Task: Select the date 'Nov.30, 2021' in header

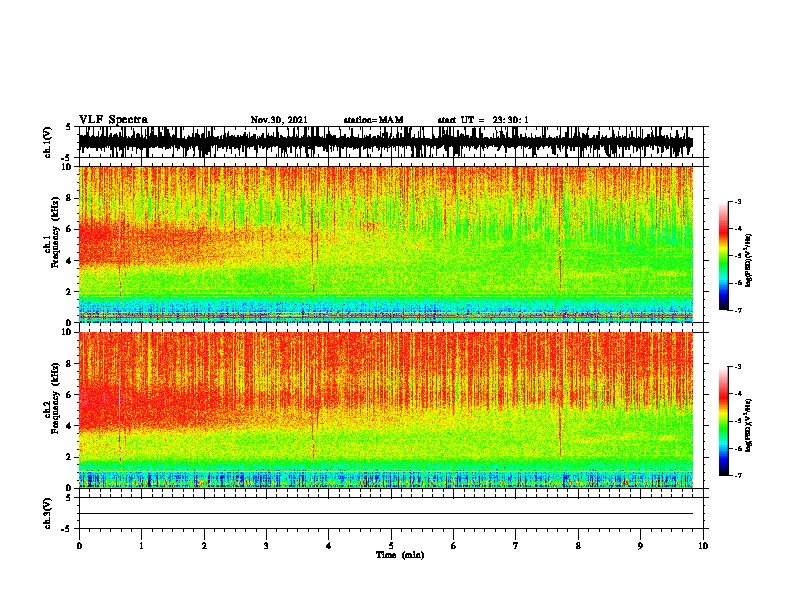Action: click(279, 120)
